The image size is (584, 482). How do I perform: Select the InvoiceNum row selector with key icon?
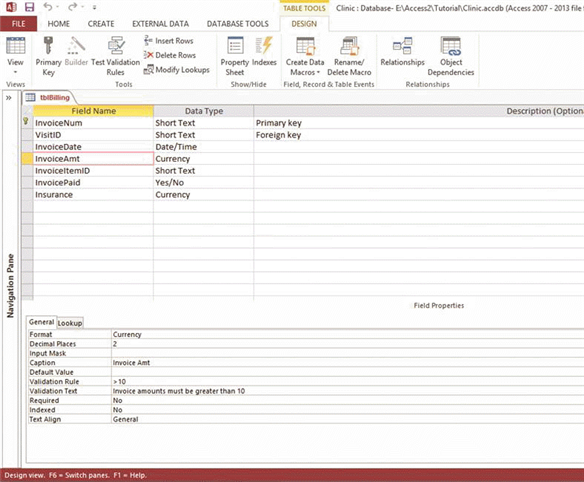[x=27, y=123]
